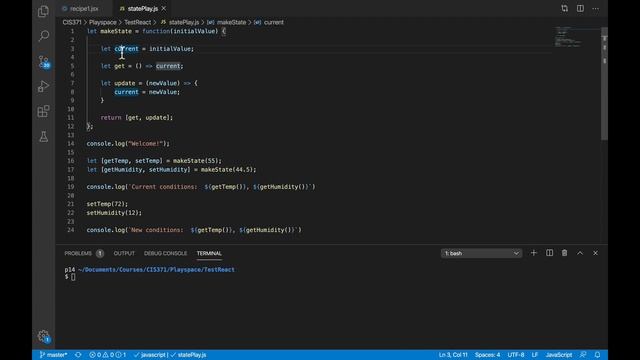640x360 pixels.
Task: Change indentation via Spaces: 4
Action: (487, 355)
